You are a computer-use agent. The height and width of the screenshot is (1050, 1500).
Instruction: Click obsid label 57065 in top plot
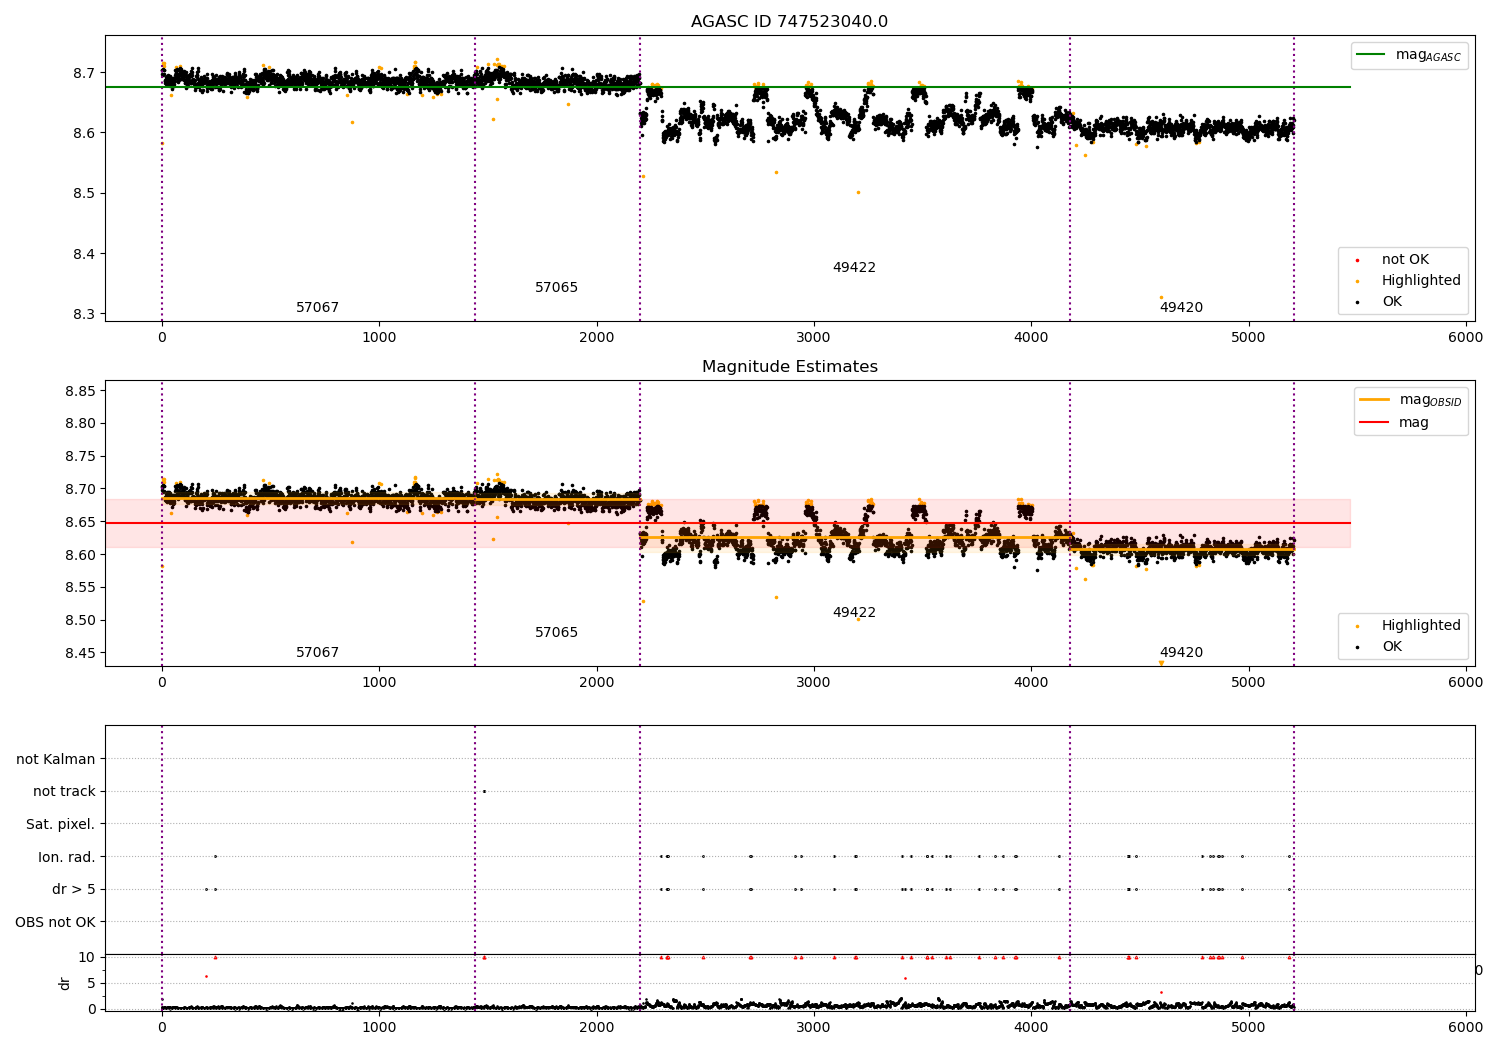click(x=556, y=288)
